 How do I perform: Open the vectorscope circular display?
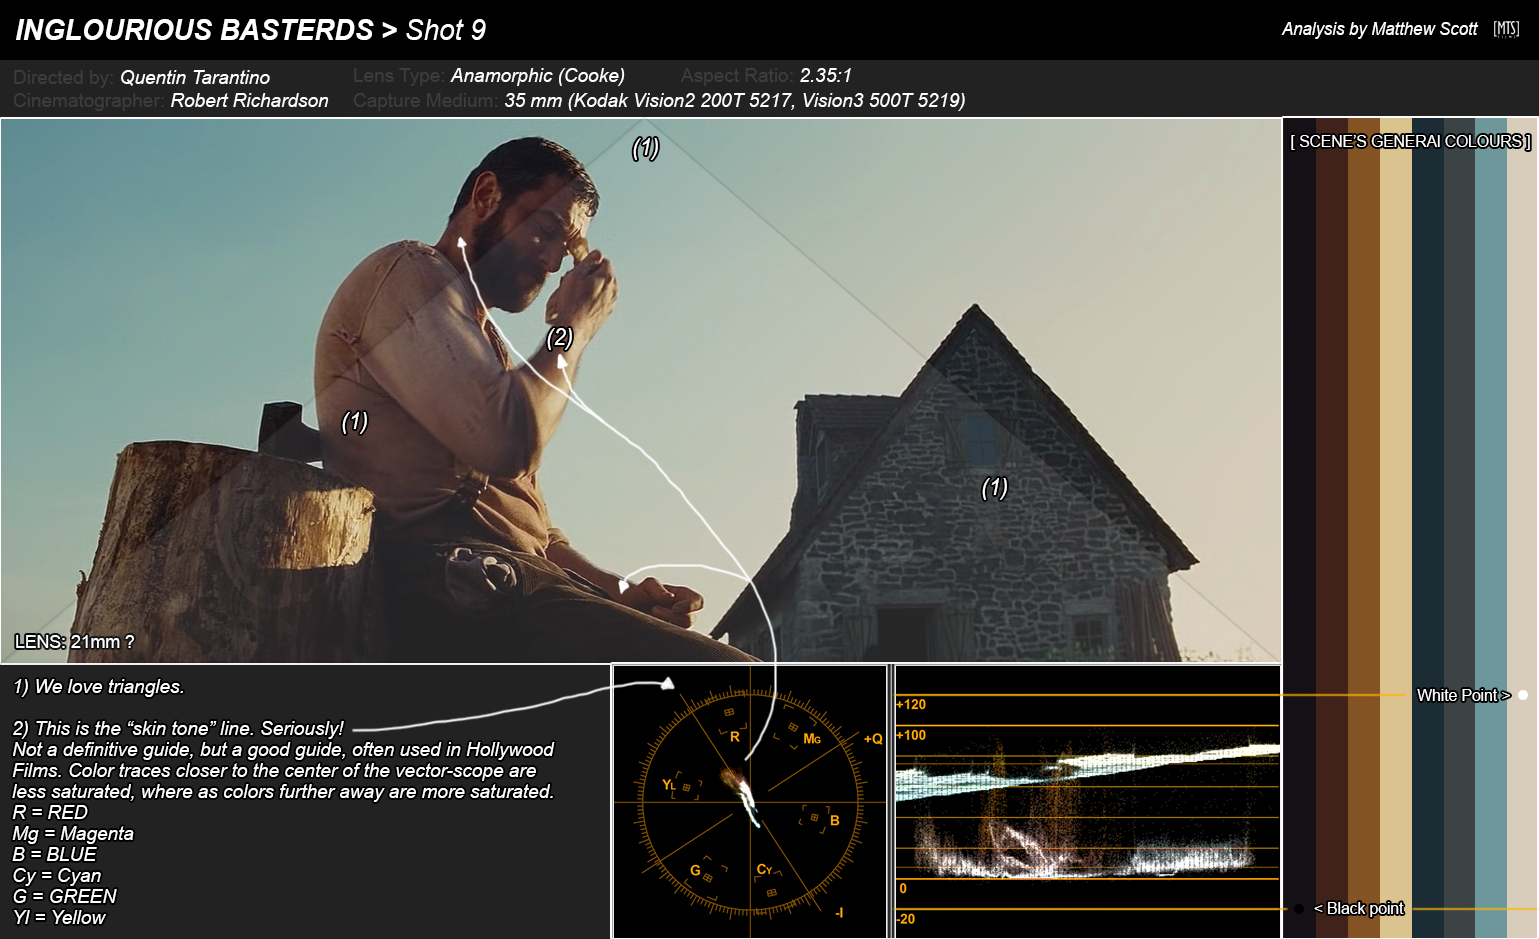[750, 802]
